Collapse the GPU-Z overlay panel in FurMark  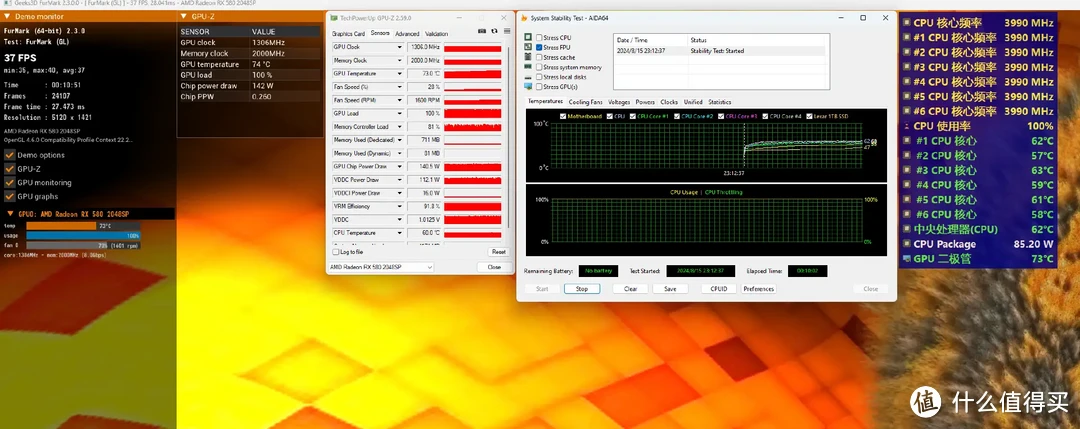[183, 17]
